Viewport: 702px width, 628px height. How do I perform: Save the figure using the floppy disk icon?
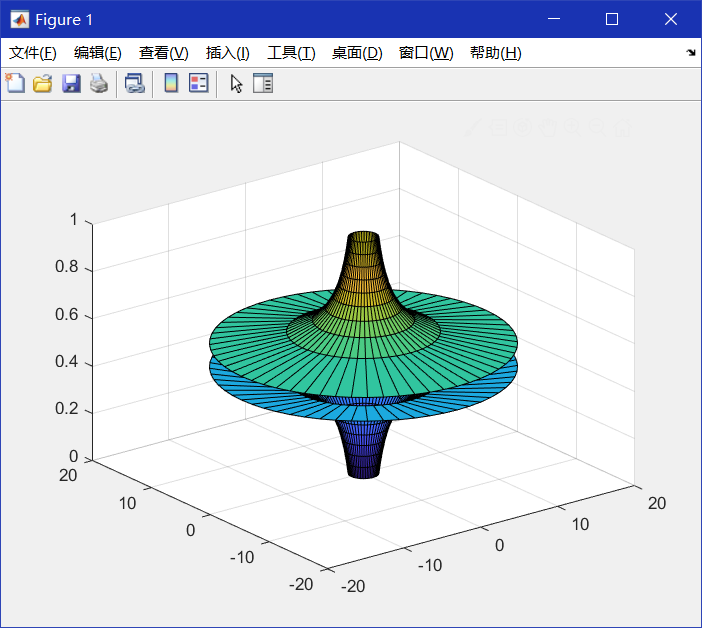pos(71,83)
